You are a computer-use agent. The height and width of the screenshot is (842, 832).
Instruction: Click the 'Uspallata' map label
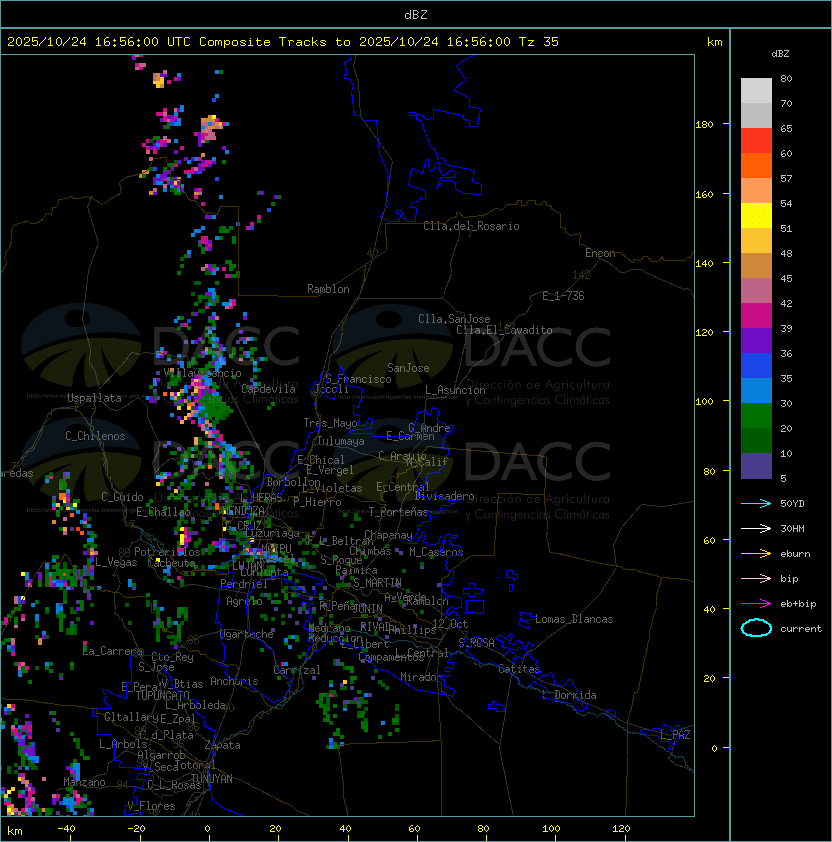click(94, 398)
